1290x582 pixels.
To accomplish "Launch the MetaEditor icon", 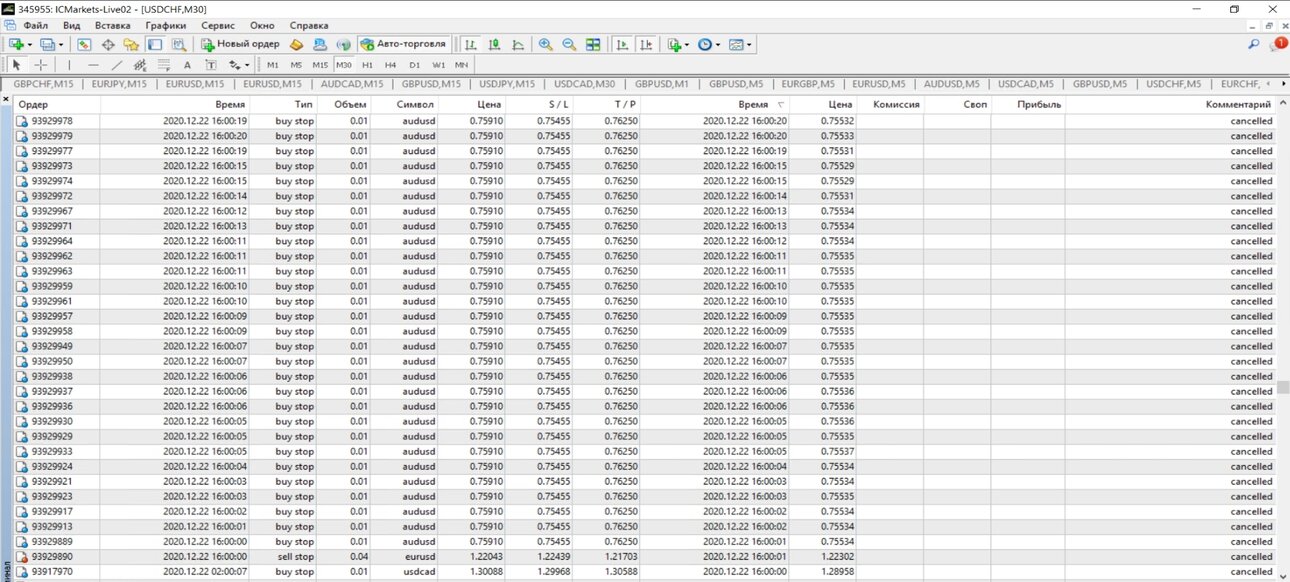I will point(297,44).
